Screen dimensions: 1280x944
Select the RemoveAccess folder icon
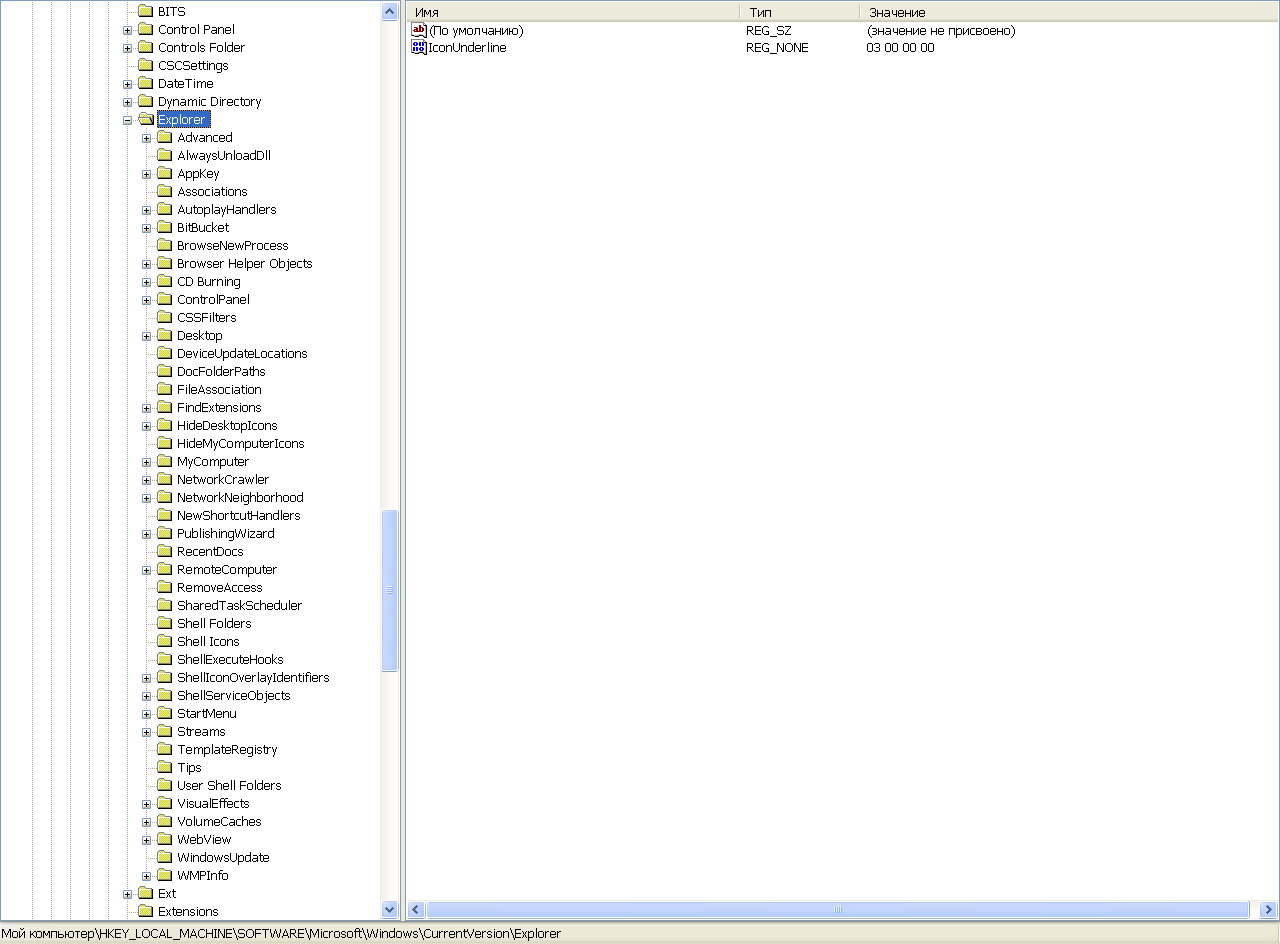tap(165, 588)
